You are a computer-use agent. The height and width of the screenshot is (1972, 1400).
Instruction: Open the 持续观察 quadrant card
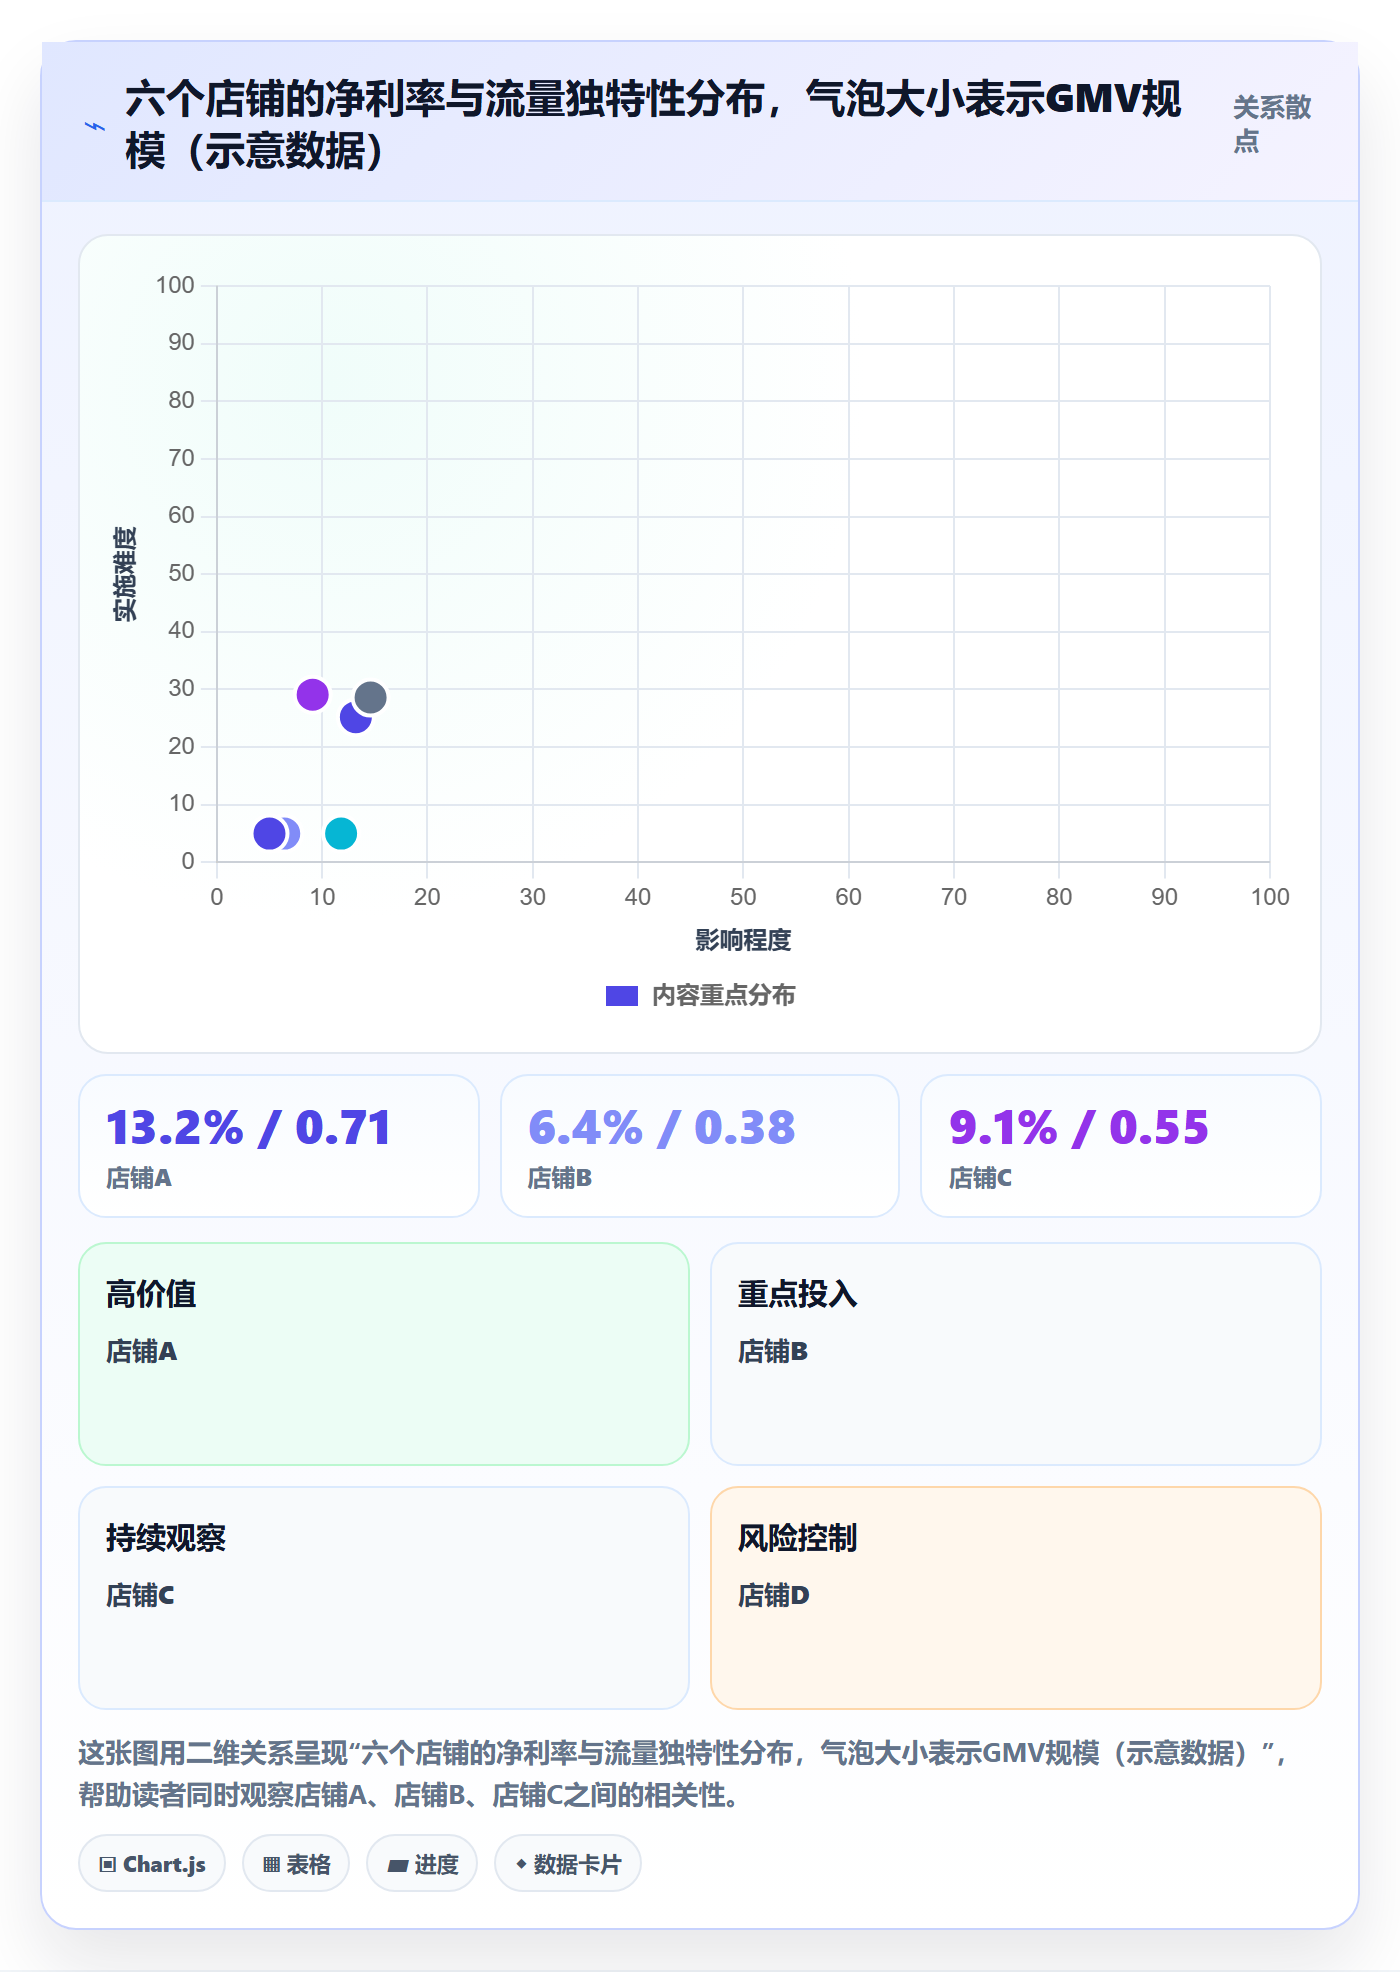(x=384, y=1598)
